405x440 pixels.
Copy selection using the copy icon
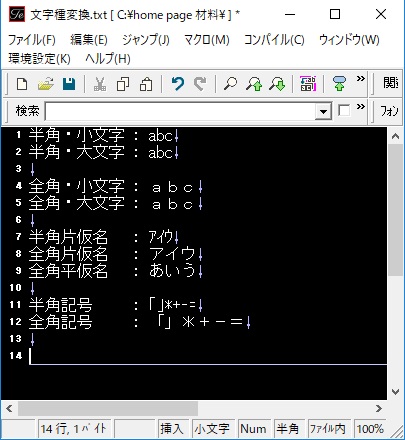(123, 84)
